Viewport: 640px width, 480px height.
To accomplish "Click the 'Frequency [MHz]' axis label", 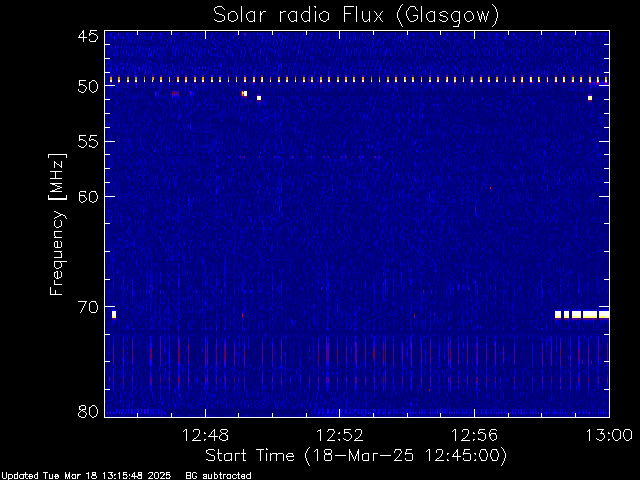I will 57,224.
